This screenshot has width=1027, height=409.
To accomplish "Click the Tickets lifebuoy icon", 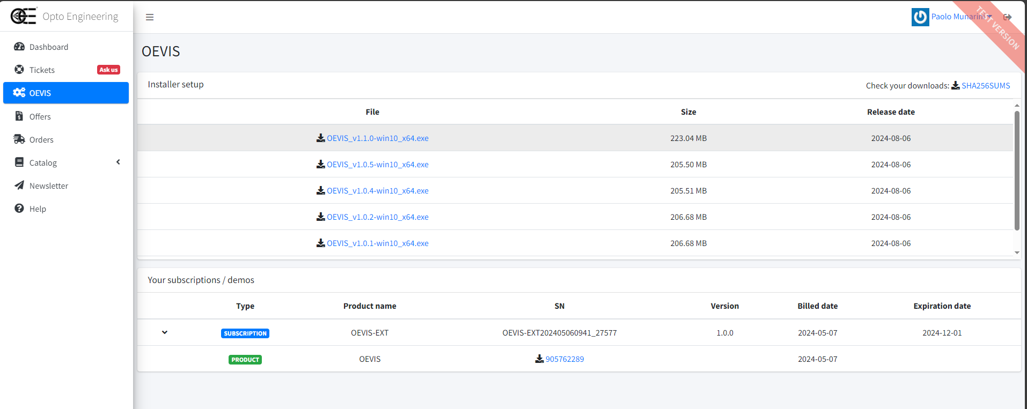I will (19, 70).
